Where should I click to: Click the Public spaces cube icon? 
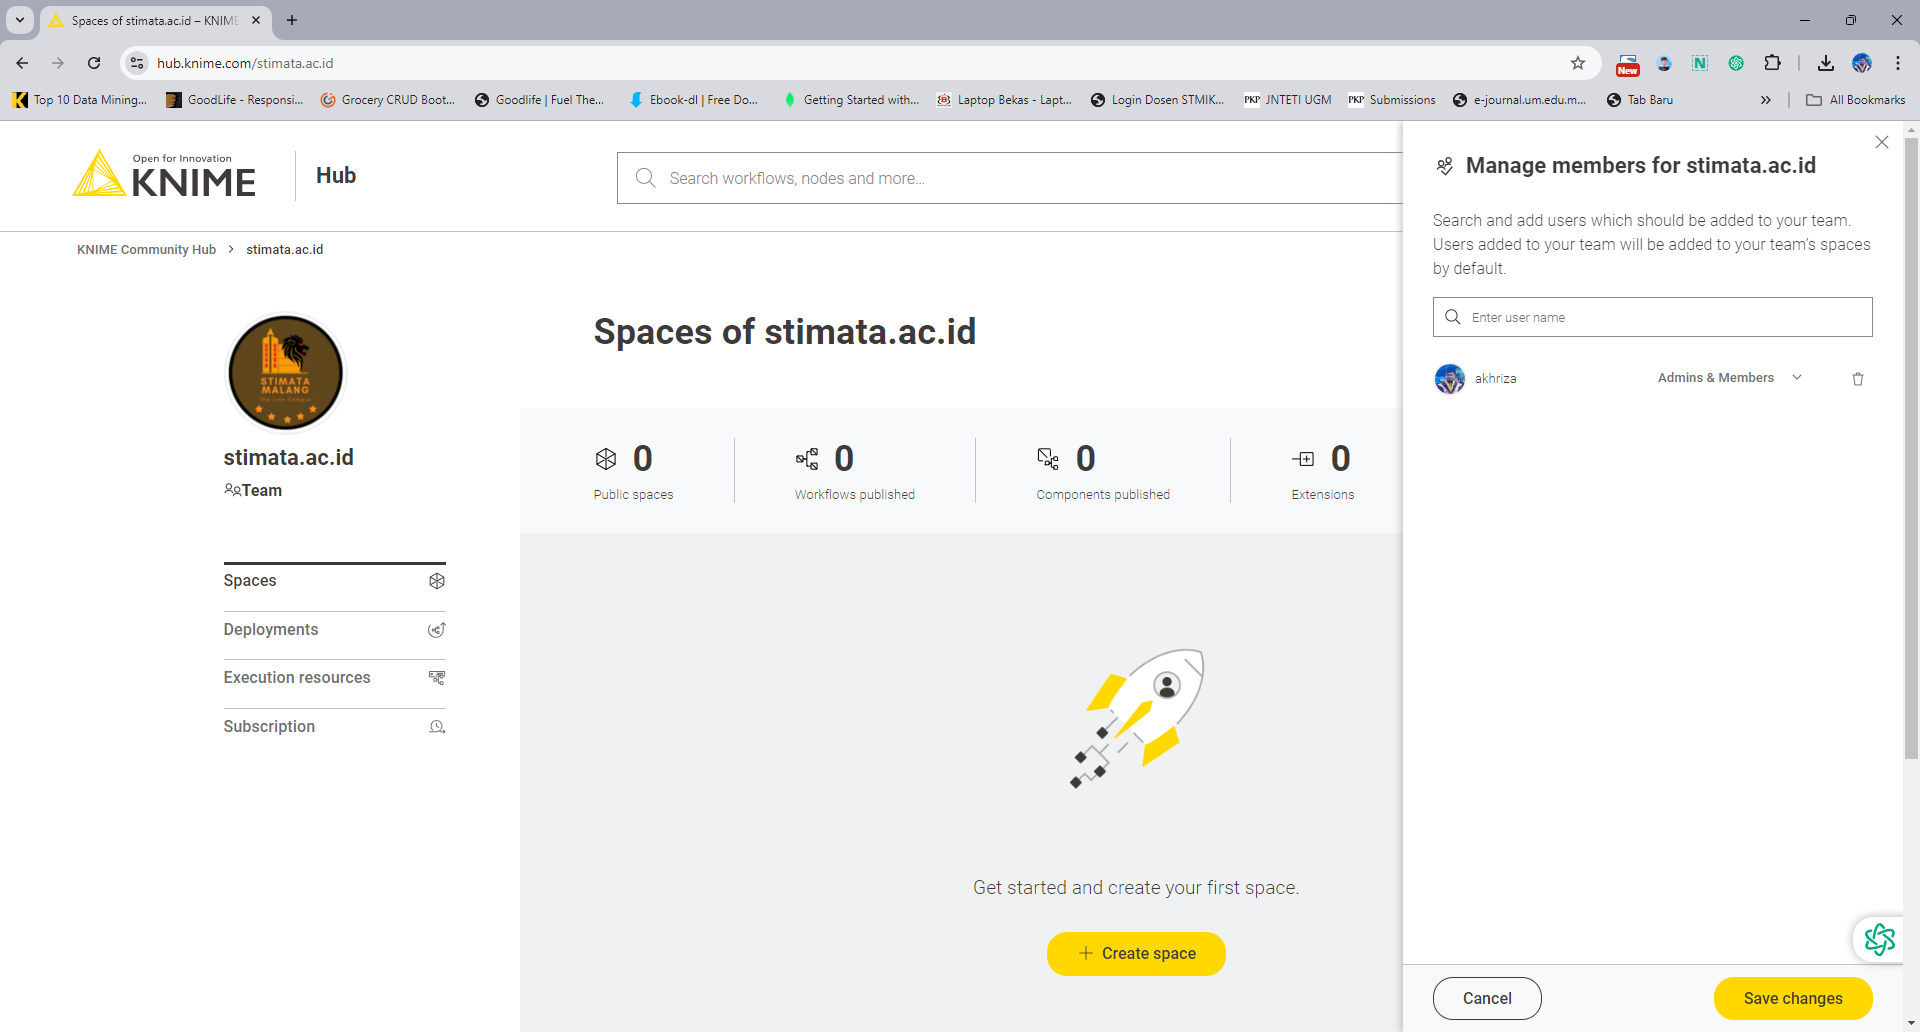click(x=606, y=459)
